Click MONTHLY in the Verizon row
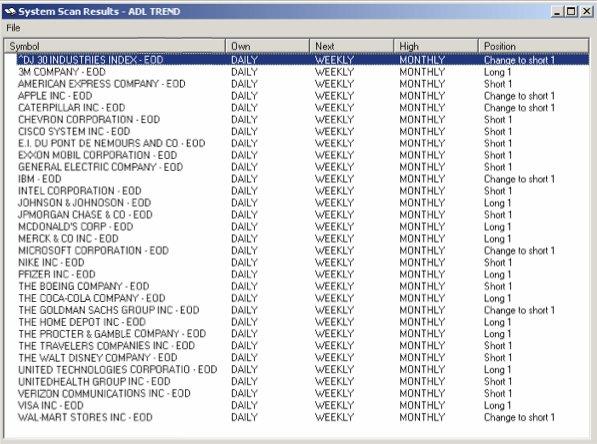Image resolution: width=597 pixels, height=444 pixels. (422, 393)
